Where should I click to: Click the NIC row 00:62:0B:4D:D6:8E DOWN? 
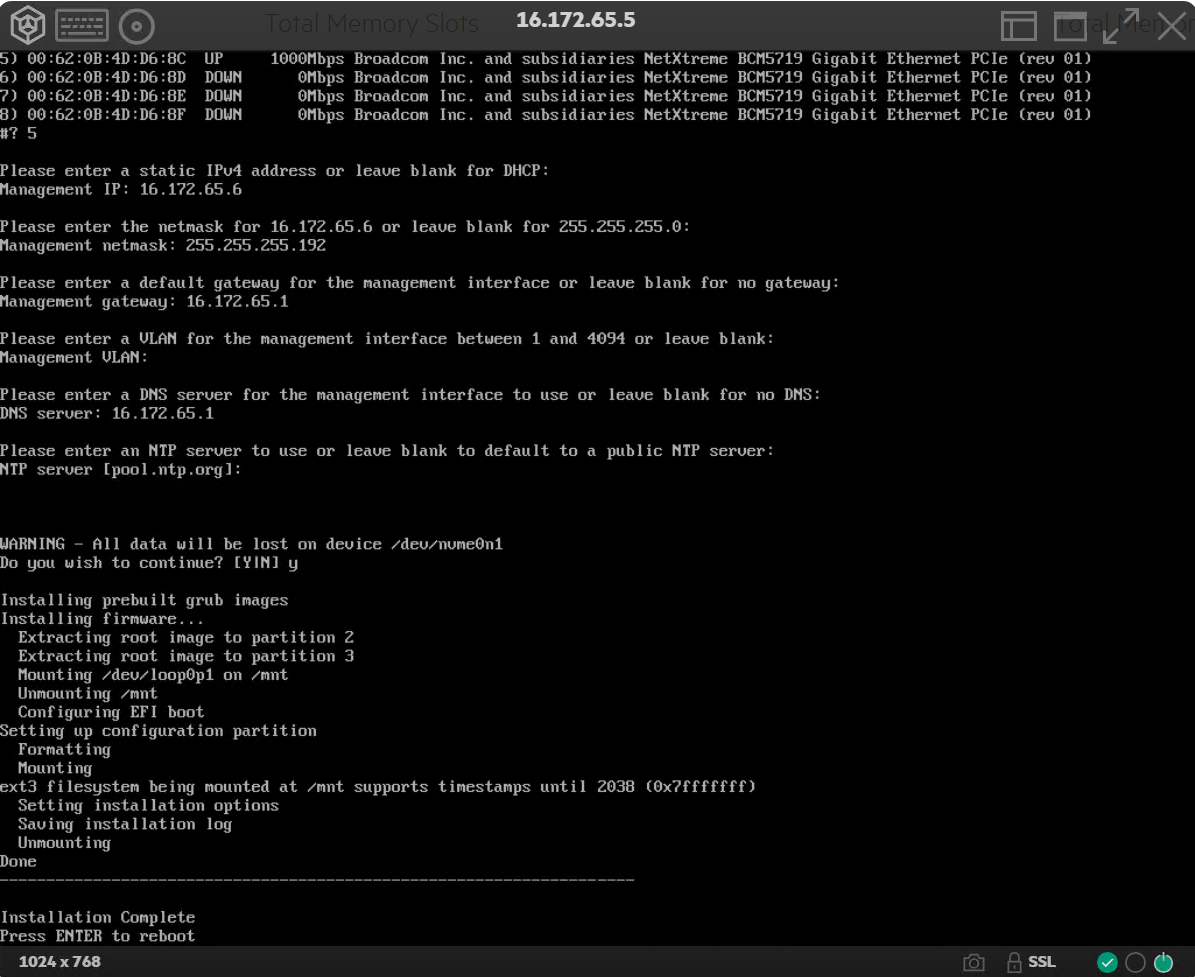point(546,96)
